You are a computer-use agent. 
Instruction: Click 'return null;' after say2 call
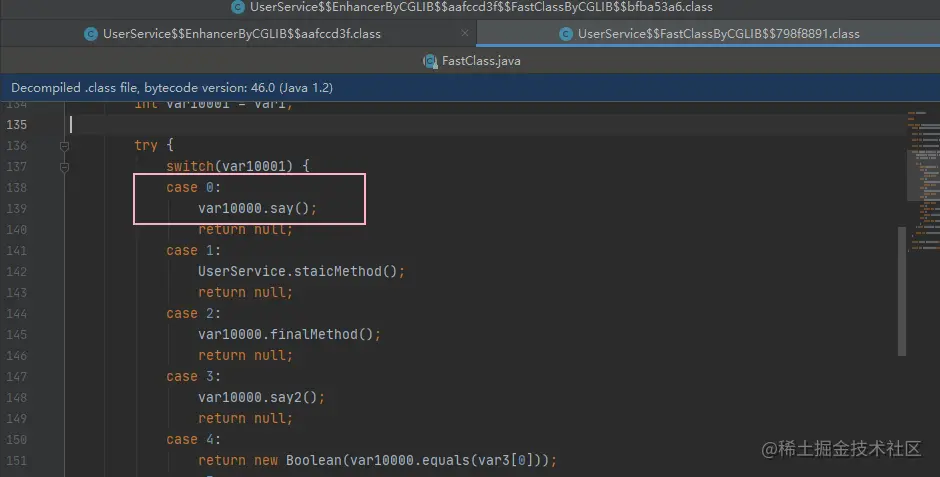coord(245,418)
